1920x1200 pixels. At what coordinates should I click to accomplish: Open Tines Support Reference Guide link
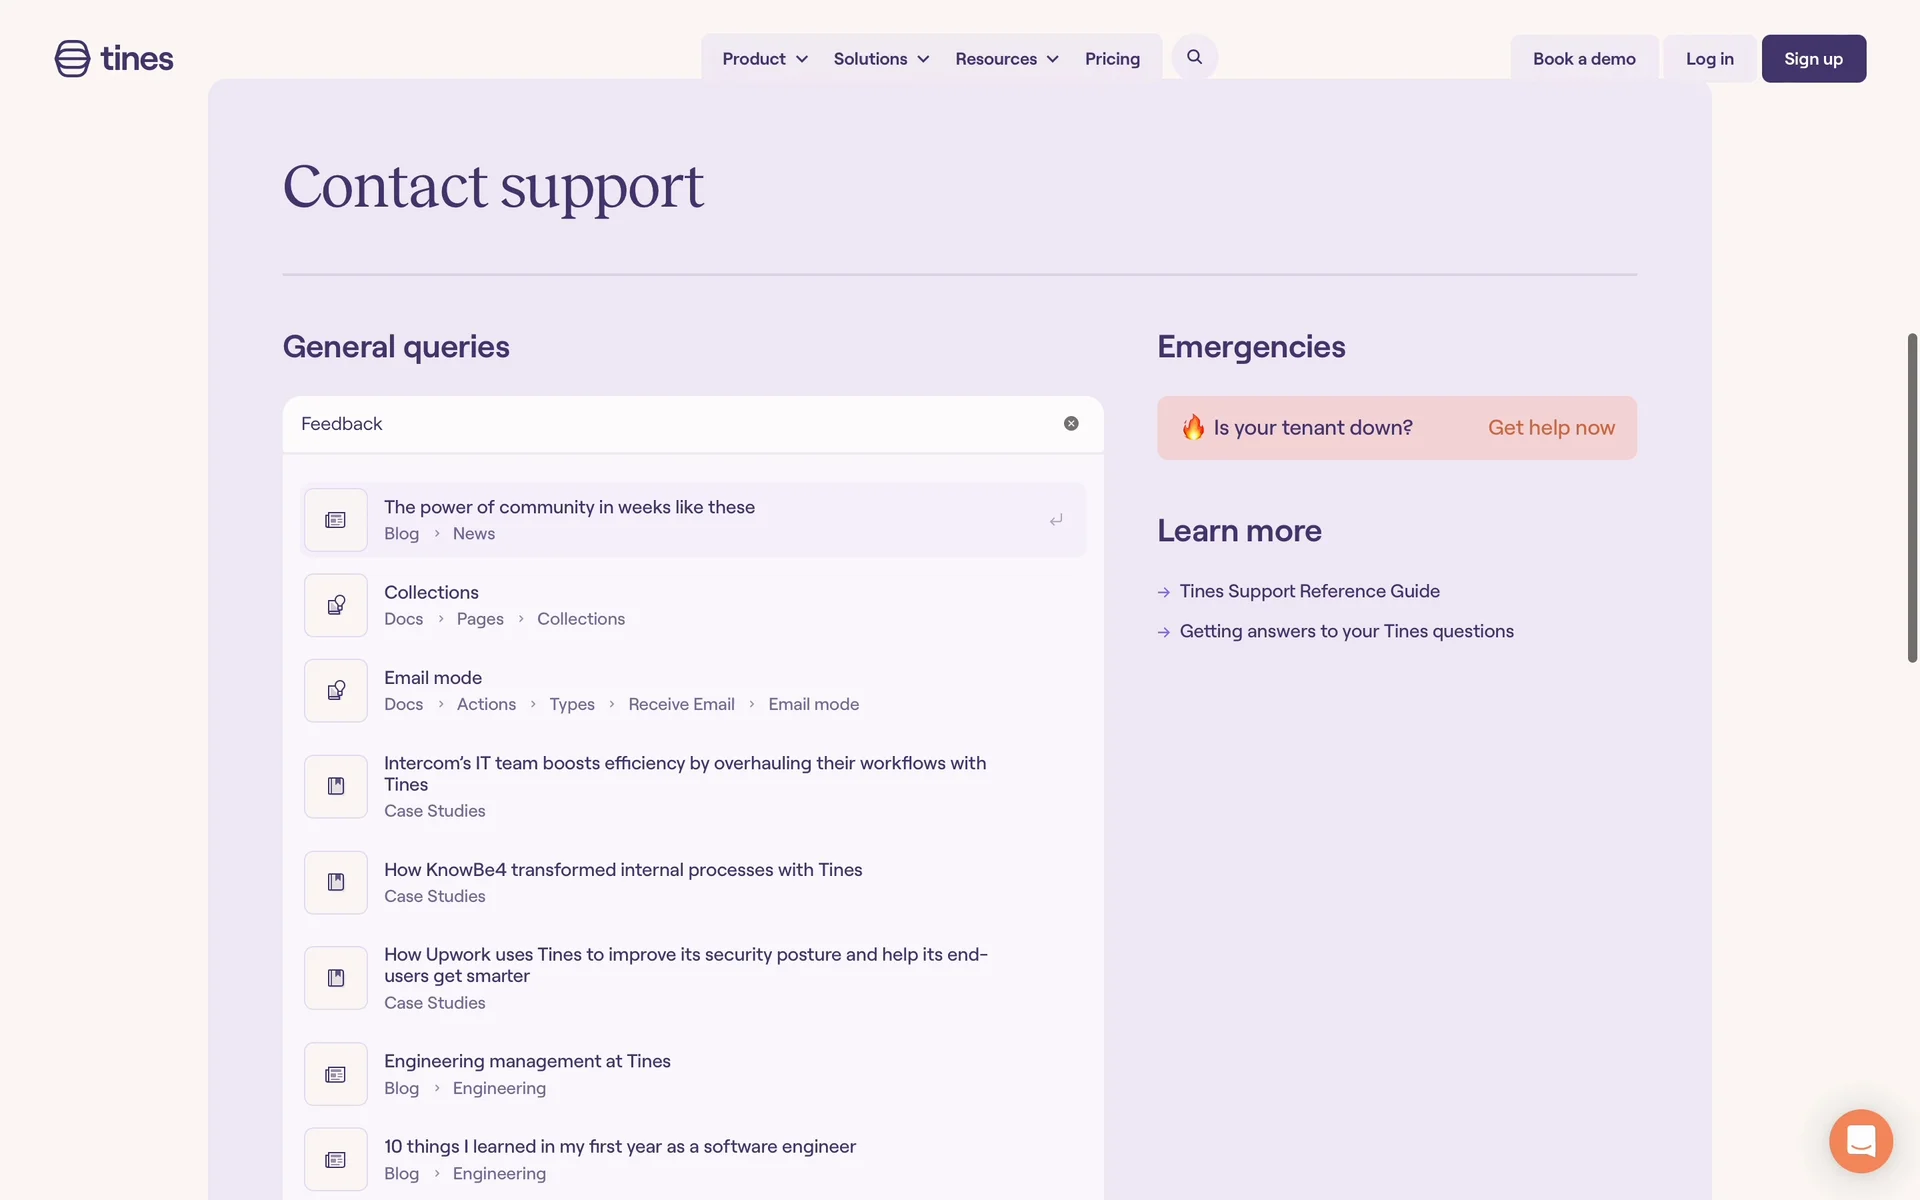[x=1309, y=592]
